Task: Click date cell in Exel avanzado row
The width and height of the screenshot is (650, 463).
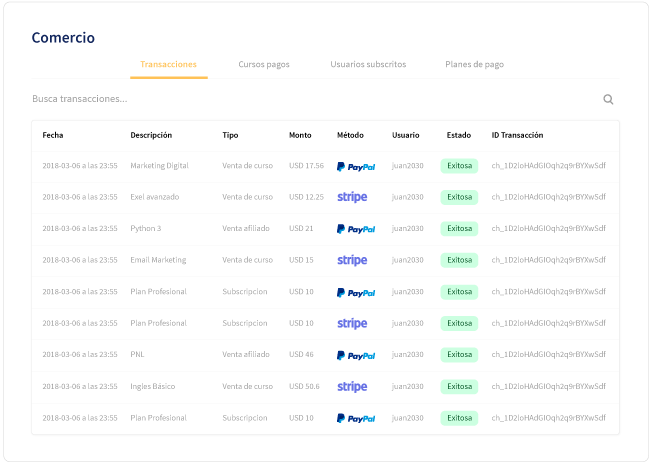Action: click(80, 197)
